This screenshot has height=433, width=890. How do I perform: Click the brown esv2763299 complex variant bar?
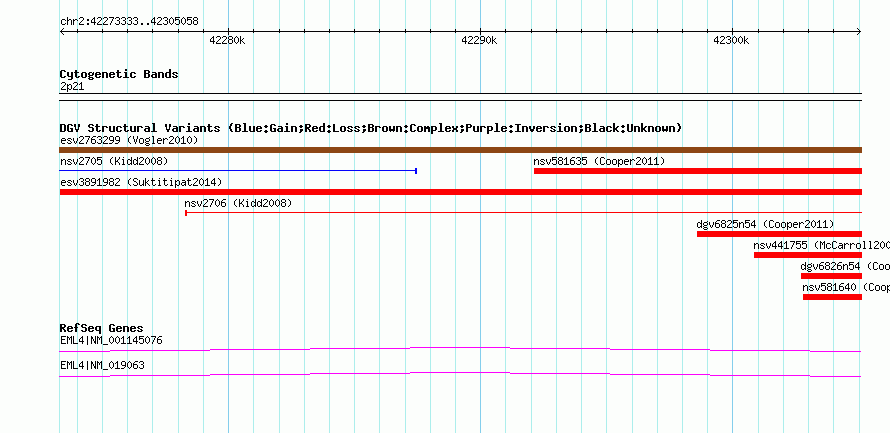point(460,150)
